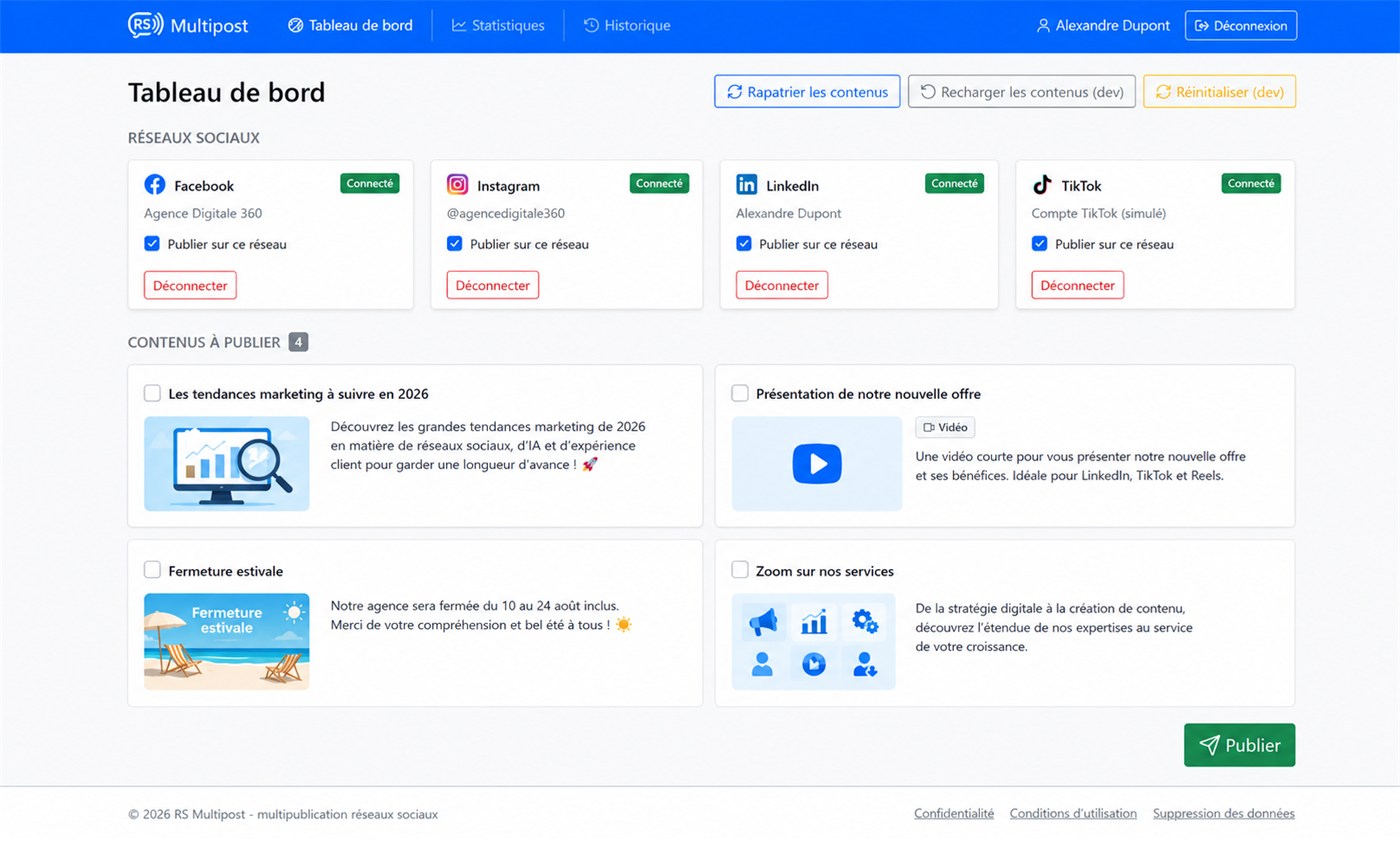Click the Connecté badge on Instagram card

(x=659, y=183)
